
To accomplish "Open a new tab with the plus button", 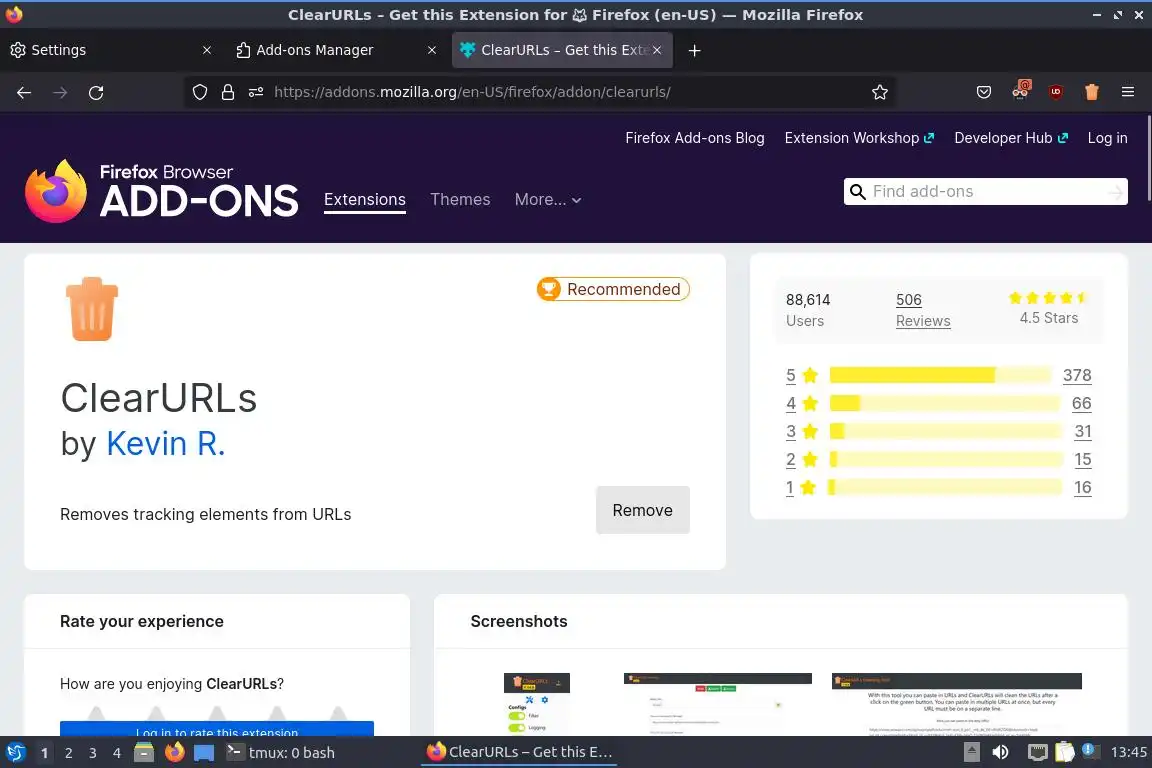I will click(x=694, y=50).
